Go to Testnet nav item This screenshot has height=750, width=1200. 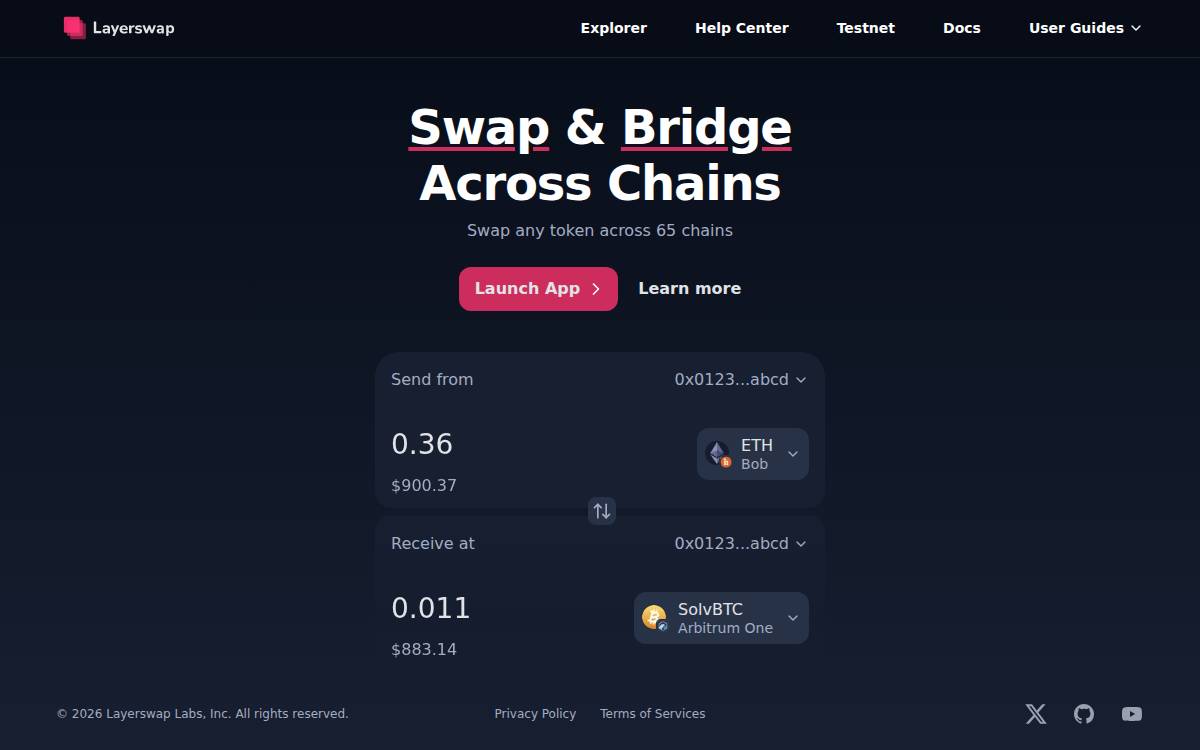tap(866, 28)
